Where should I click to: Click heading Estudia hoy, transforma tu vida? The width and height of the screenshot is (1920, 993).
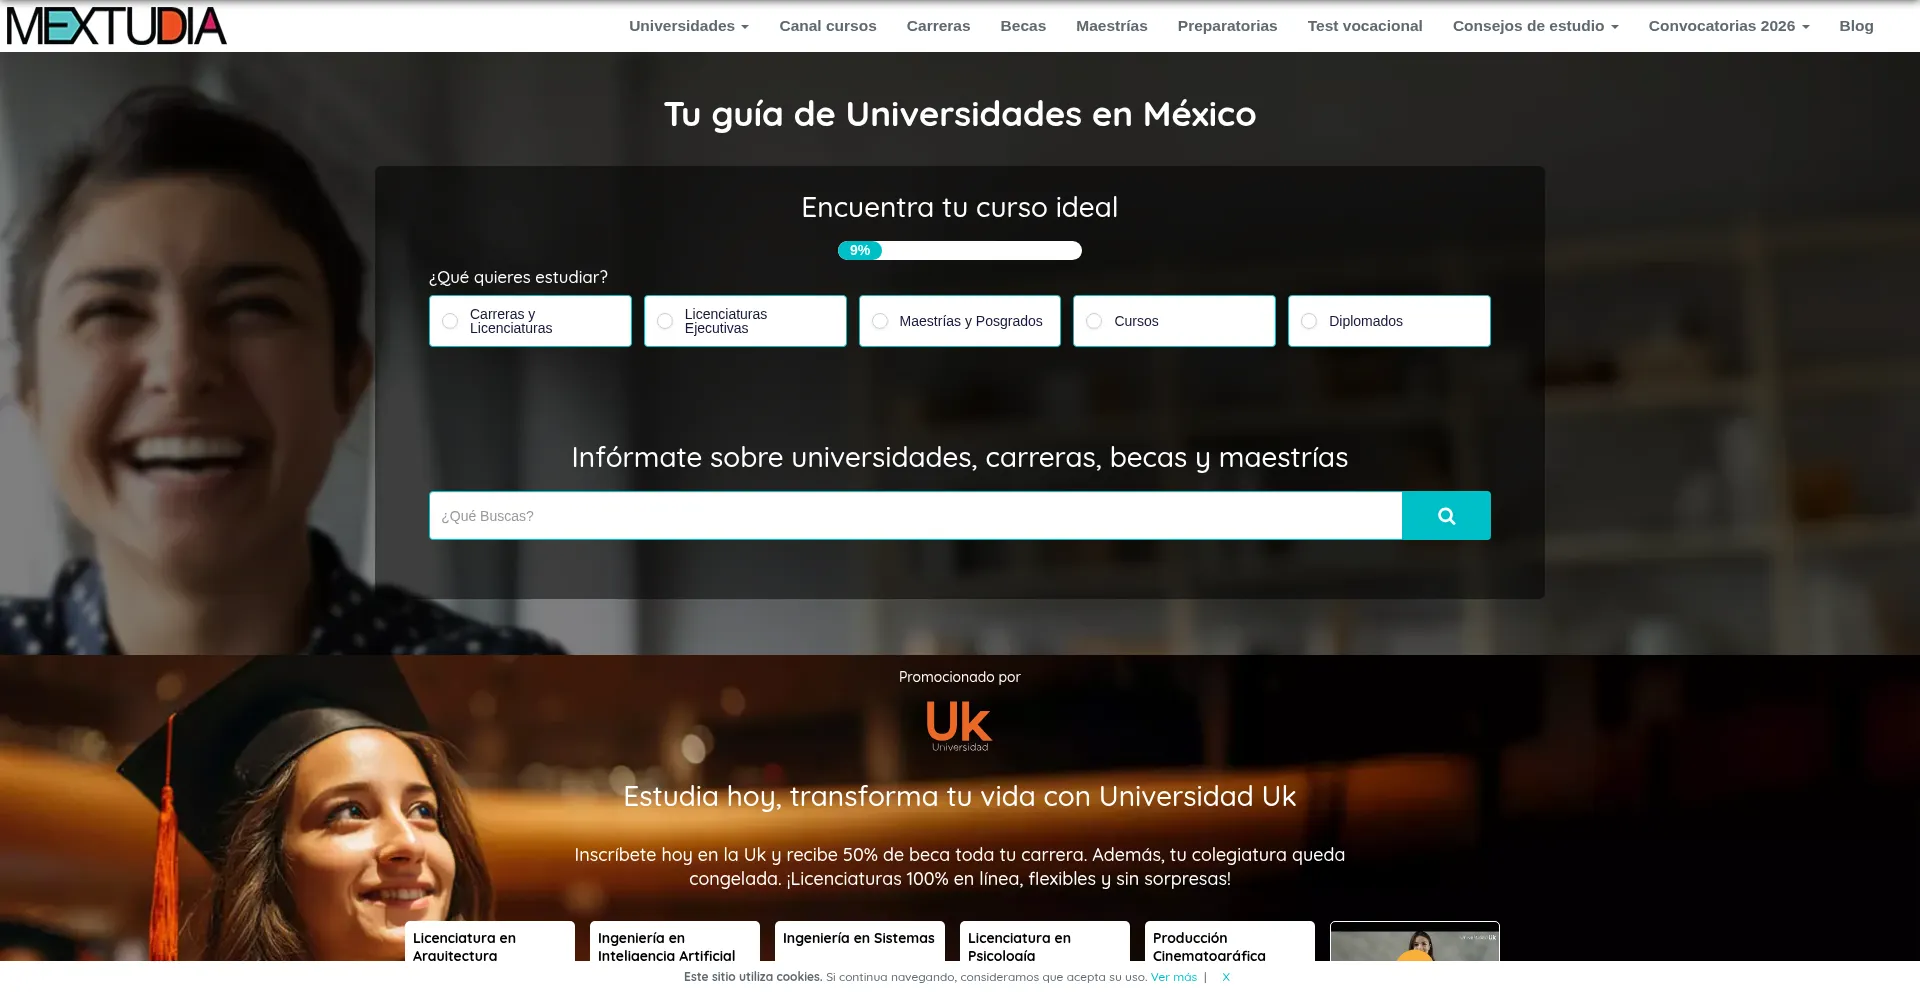[x=960, y=796]
